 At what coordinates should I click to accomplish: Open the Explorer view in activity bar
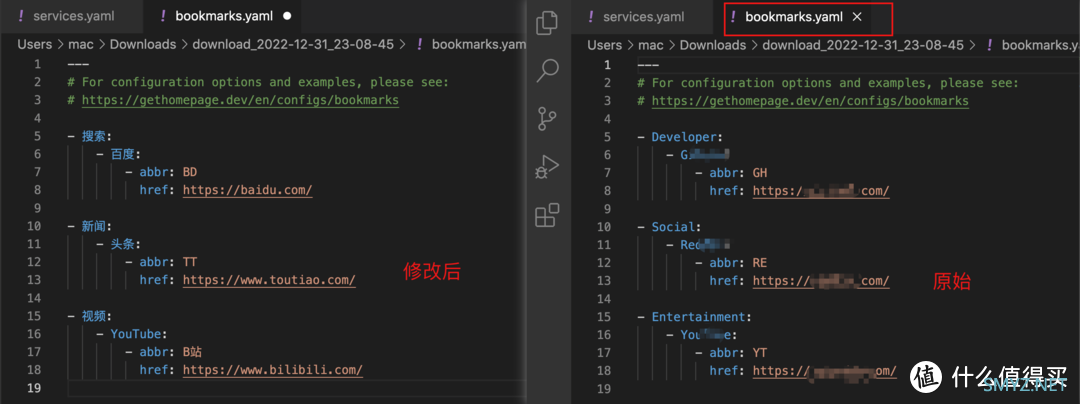[547, 23]
